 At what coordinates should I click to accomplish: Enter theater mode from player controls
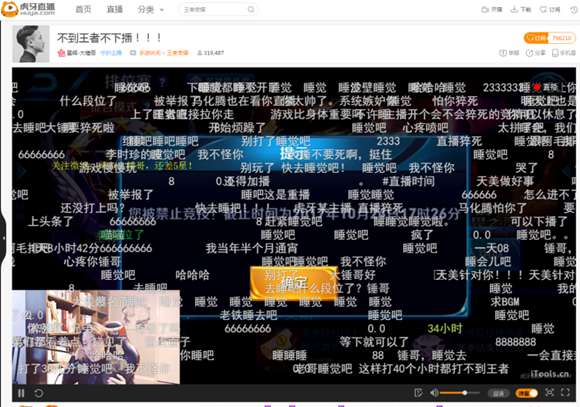(x=549, y=393)
